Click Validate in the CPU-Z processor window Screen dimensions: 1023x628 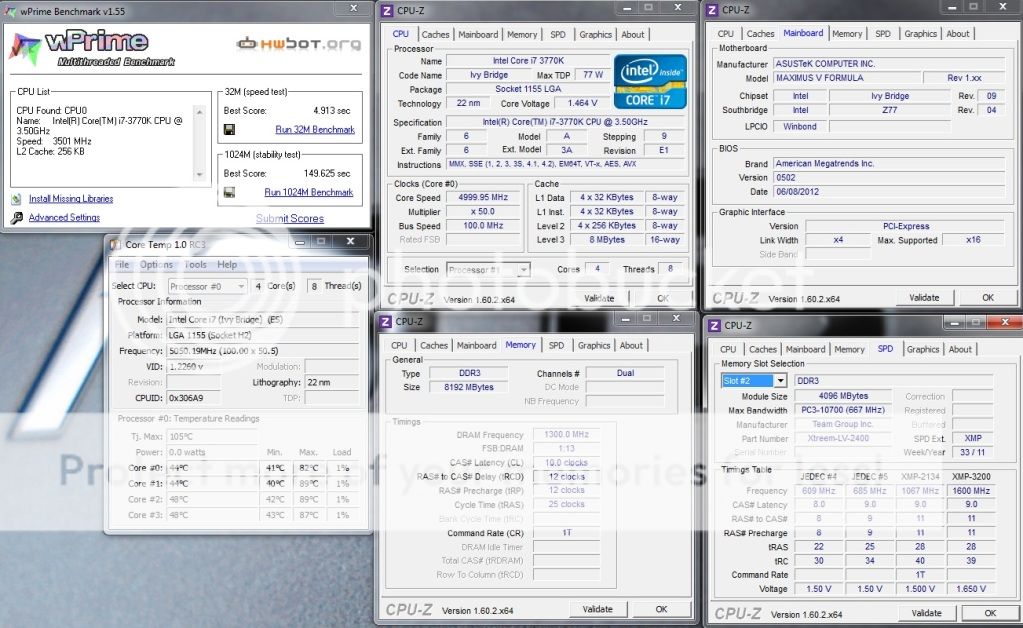click(599, 299)
